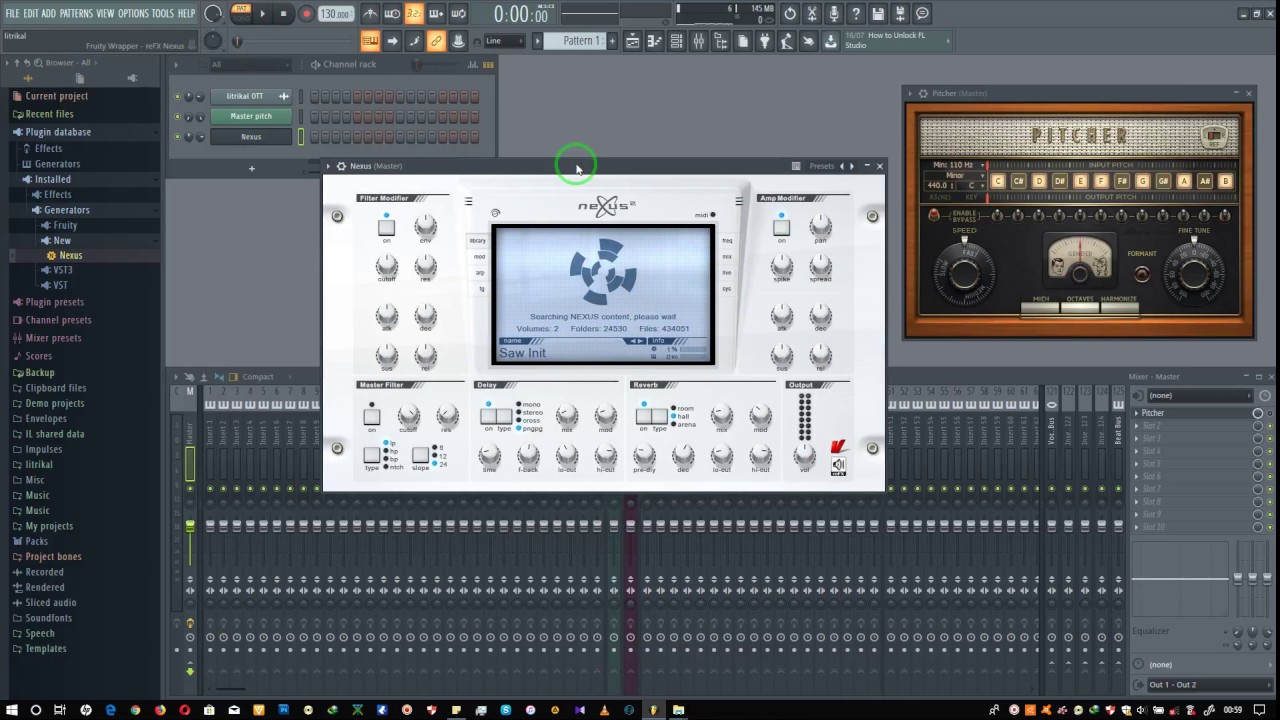This screenshot has width=1280, height=720.
Task: Click the Pitcher plugin settings gear icon
Action: [922, 93]
